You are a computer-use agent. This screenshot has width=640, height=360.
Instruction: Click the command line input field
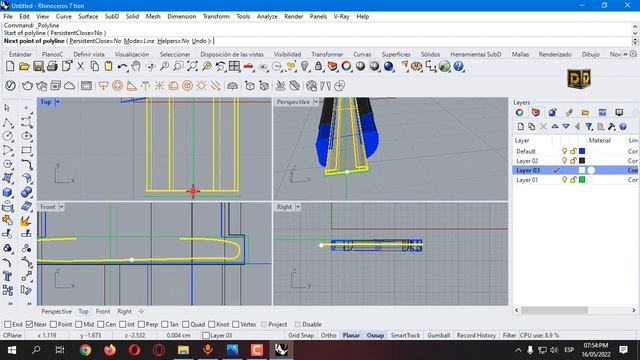[x=317, y=41]
